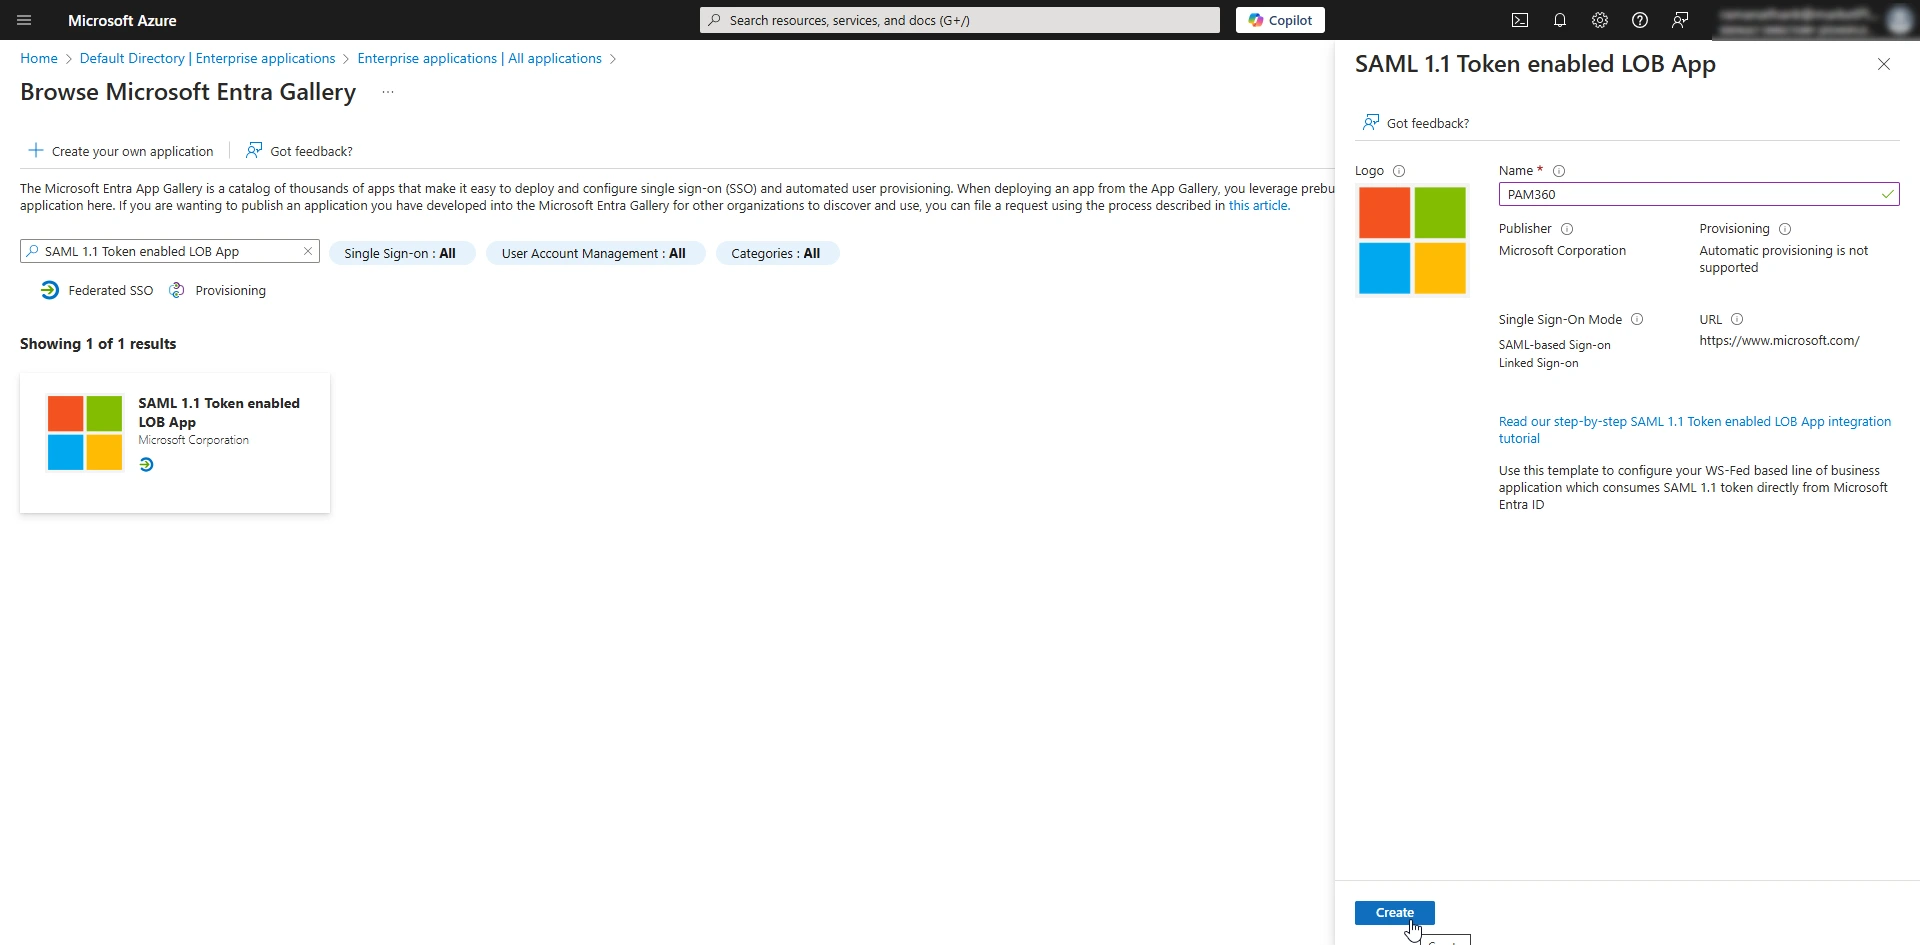Open the breadcrumb ellipsis menu

(388, 92)
